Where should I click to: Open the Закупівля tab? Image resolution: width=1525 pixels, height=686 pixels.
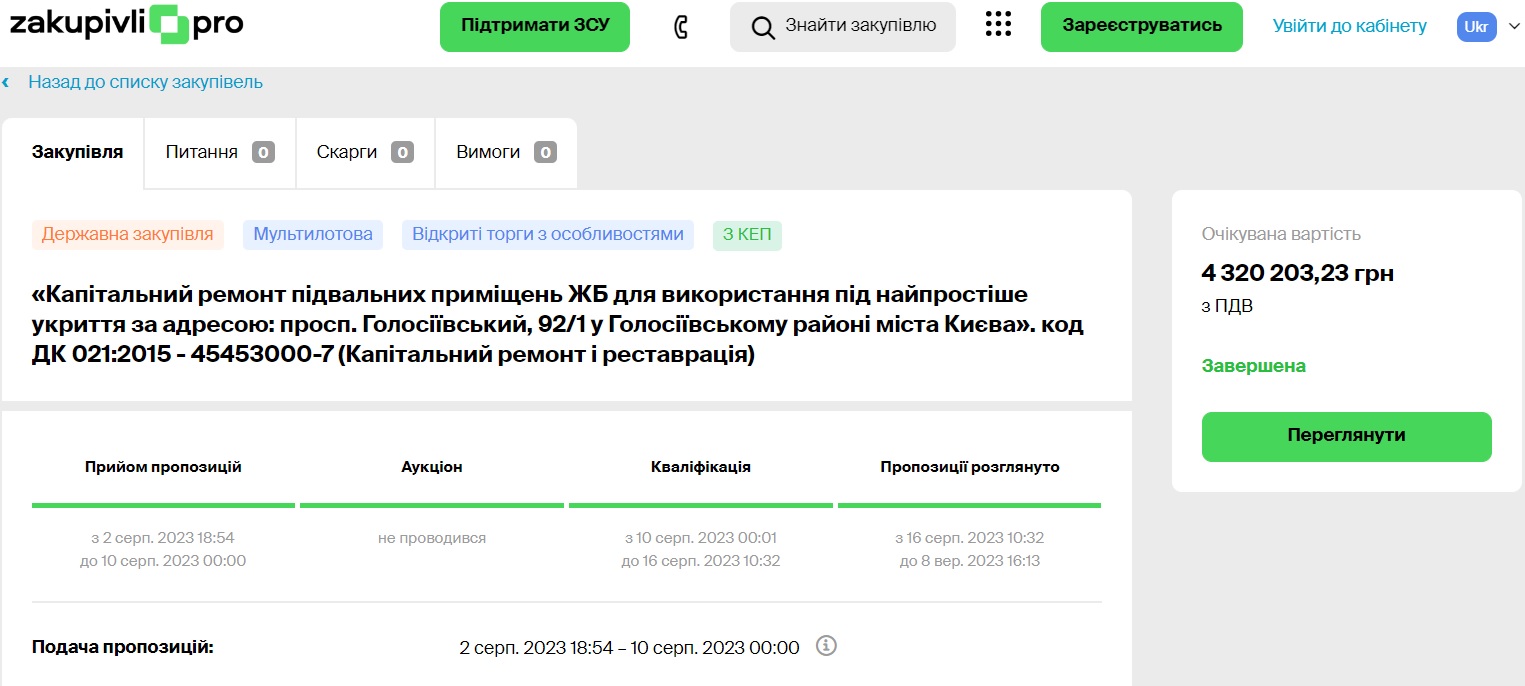pos(78,152)
